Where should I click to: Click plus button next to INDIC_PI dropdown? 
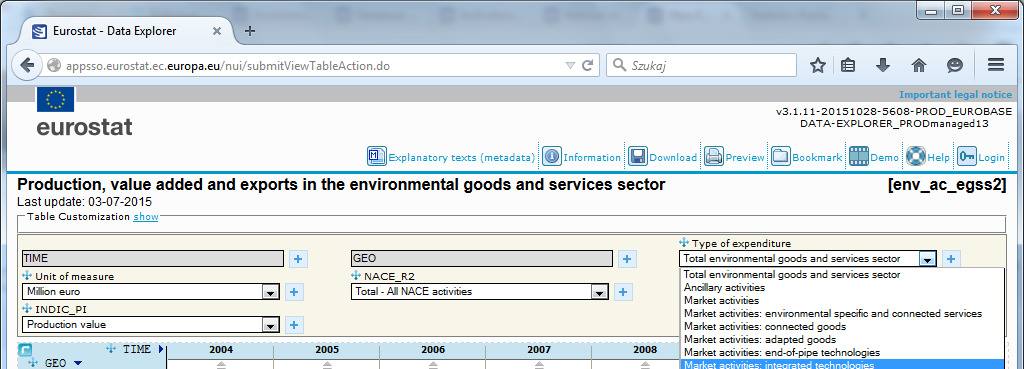tap(294, 325)
